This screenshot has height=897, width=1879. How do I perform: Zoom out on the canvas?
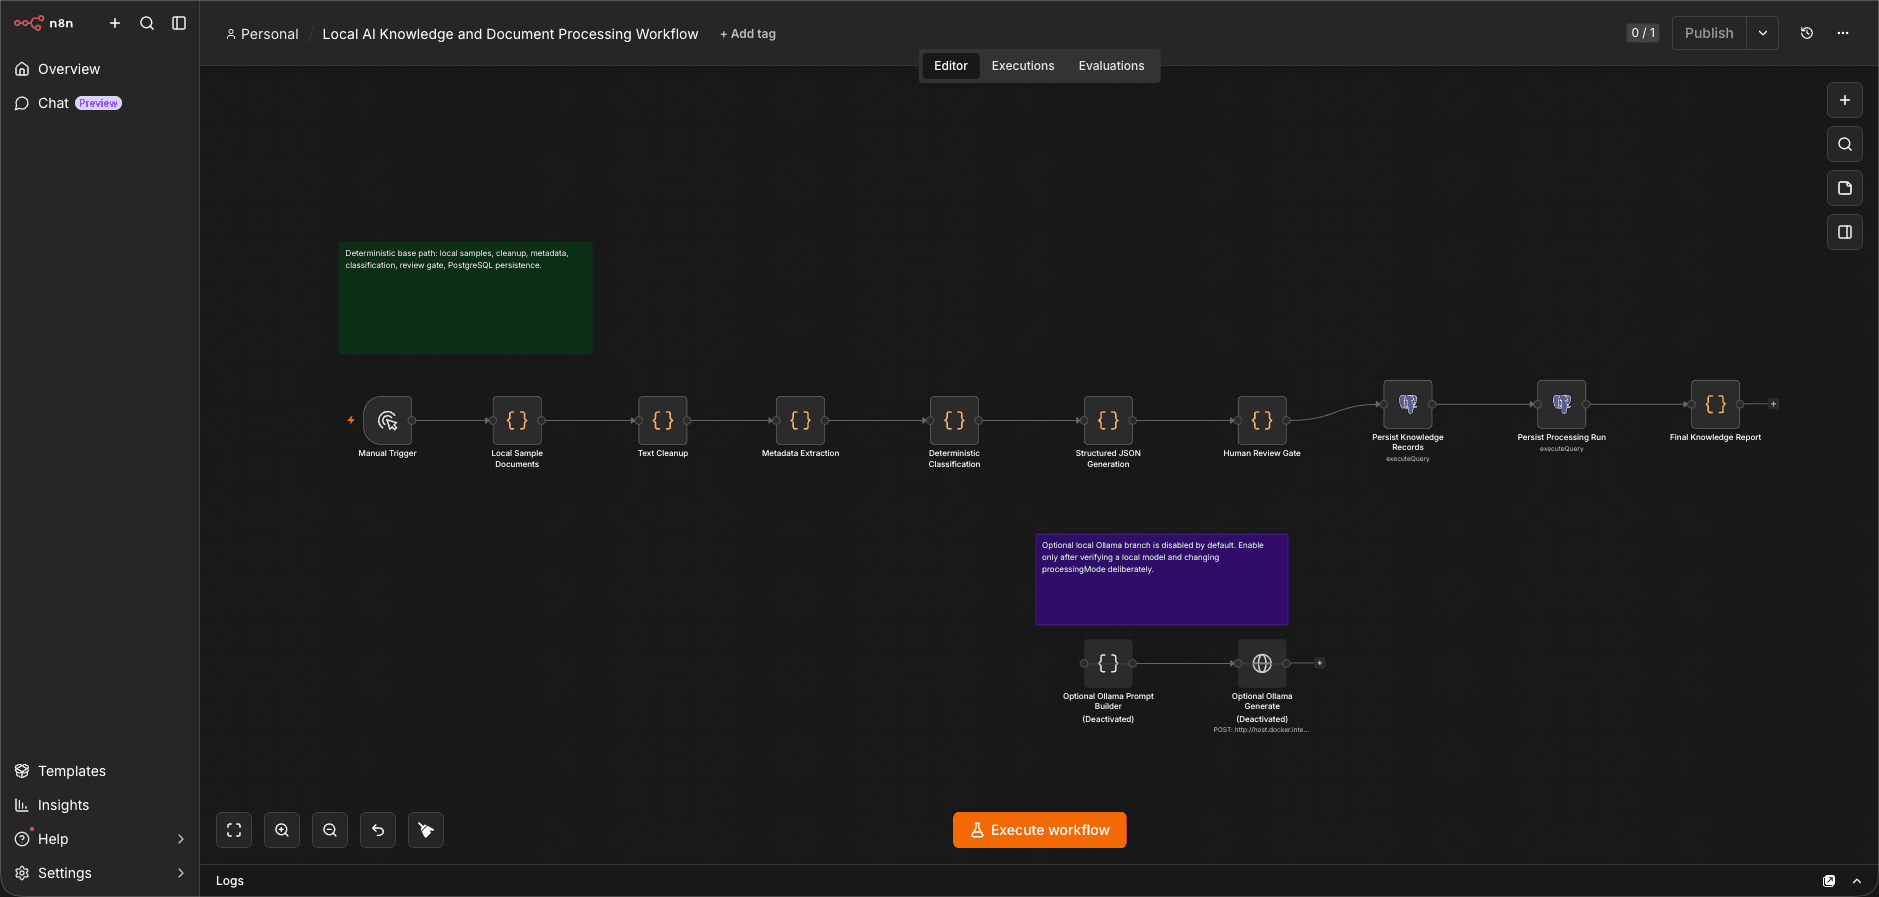click(x=330, y=830)
